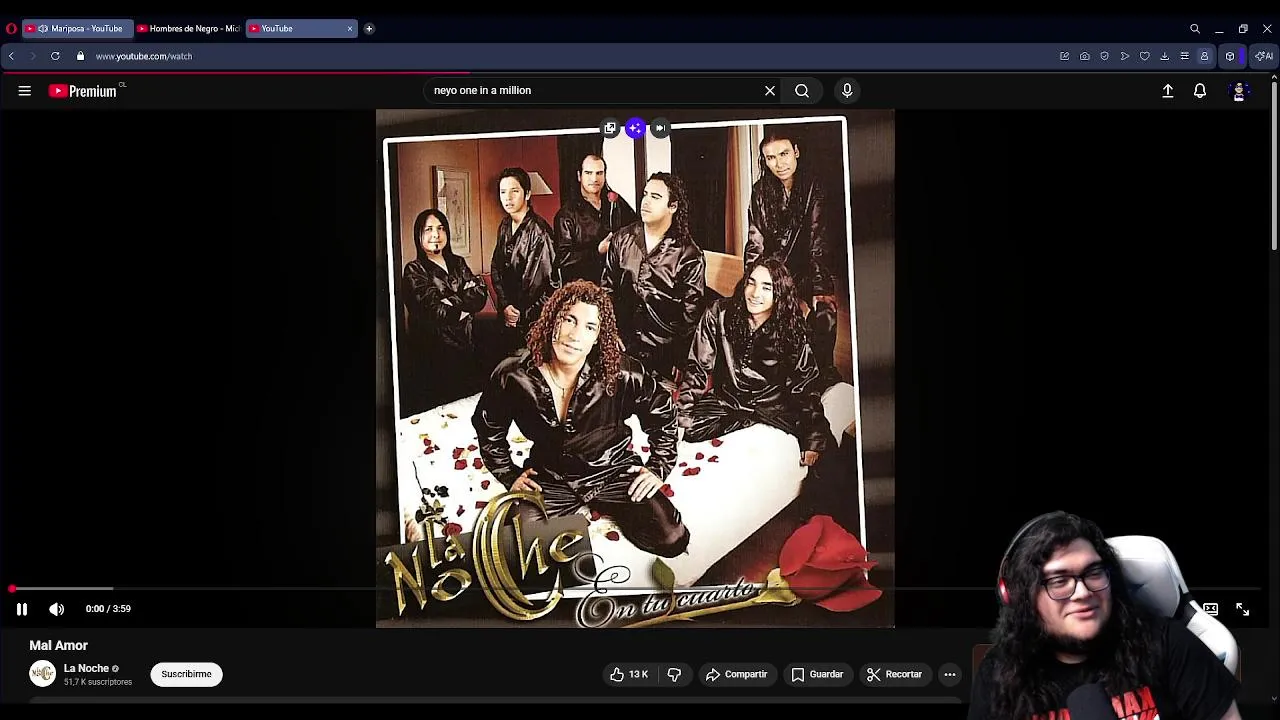Open the send flow arrow icon
The height and width of the screenshot is (720, 1280).
[x=1125, y=56]
